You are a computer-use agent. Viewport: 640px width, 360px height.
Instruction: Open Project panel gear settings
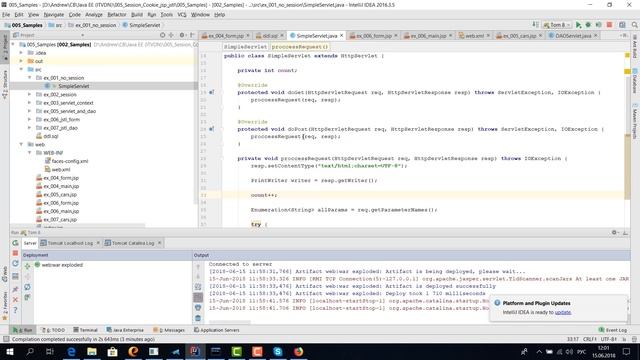pyautogui.click(x=182, y=35)
